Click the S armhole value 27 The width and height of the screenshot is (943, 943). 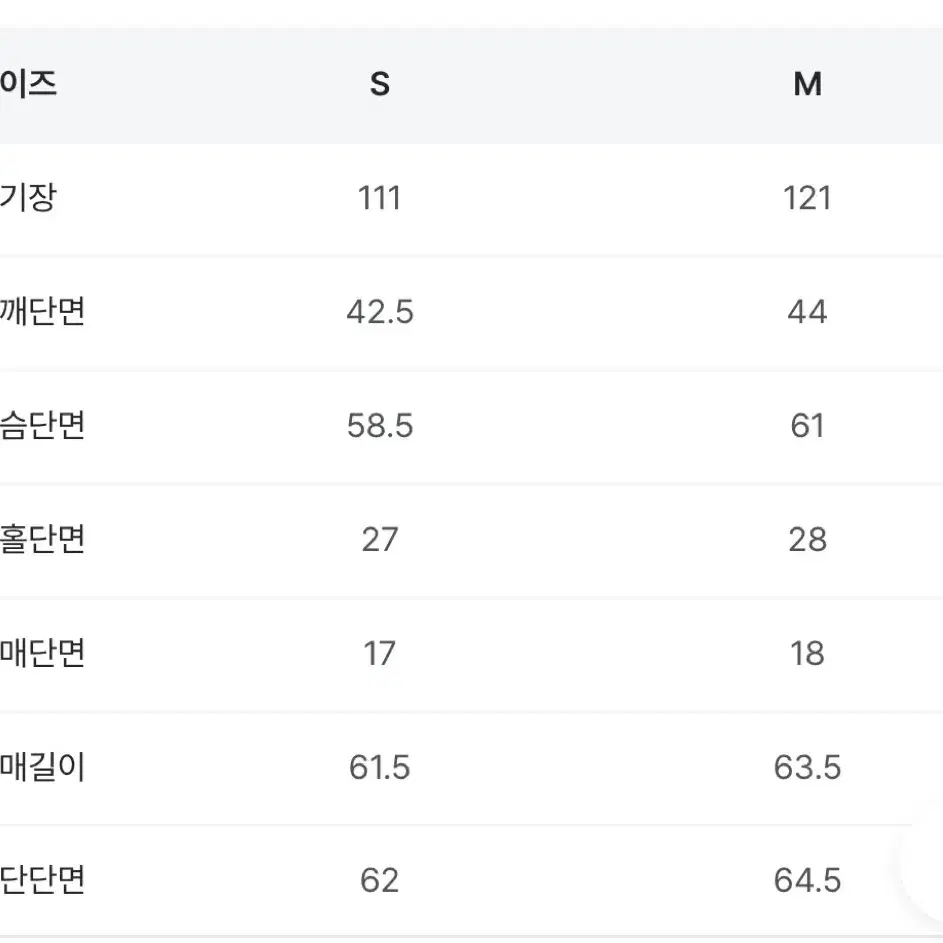379,539
